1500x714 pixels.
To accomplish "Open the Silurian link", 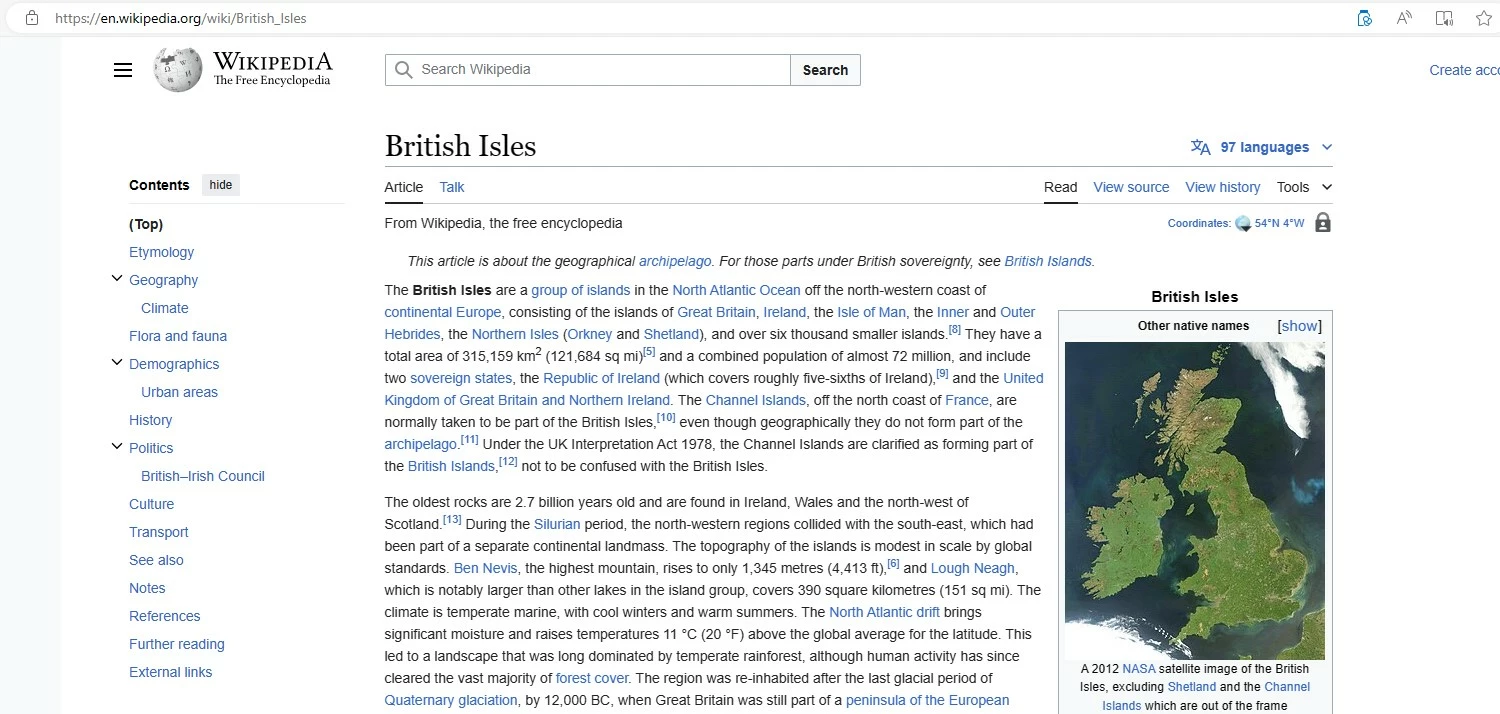I will coord(557,524).
